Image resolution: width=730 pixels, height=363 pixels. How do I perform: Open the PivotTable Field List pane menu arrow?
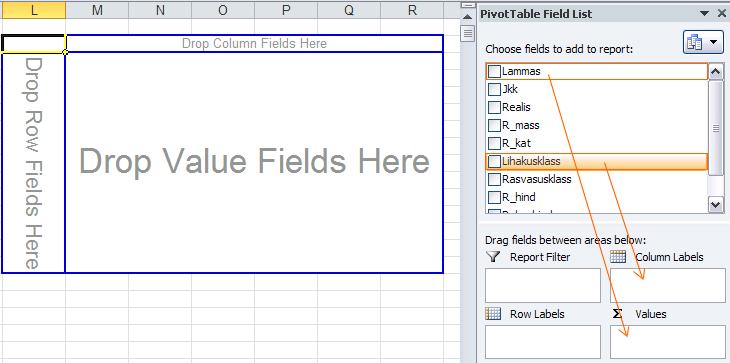coord(704,14)
